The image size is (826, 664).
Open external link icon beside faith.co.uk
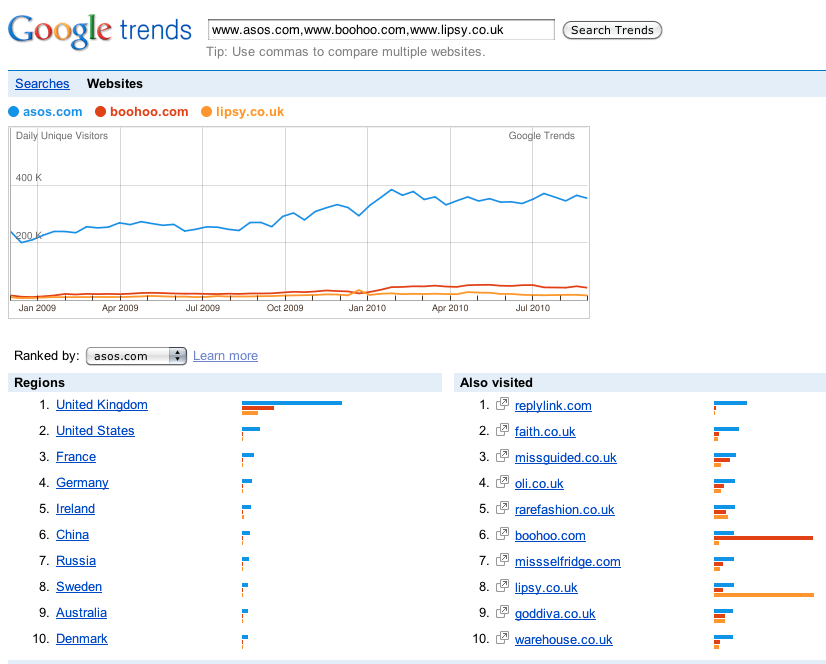(x=503, y=430)
